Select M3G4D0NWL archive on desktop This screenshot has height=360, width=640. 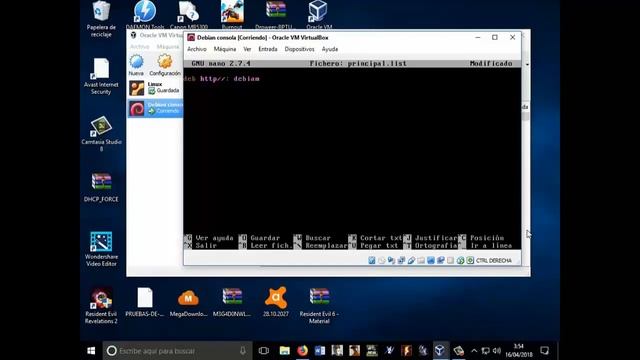pyautogui.click(x=232, y=302)
